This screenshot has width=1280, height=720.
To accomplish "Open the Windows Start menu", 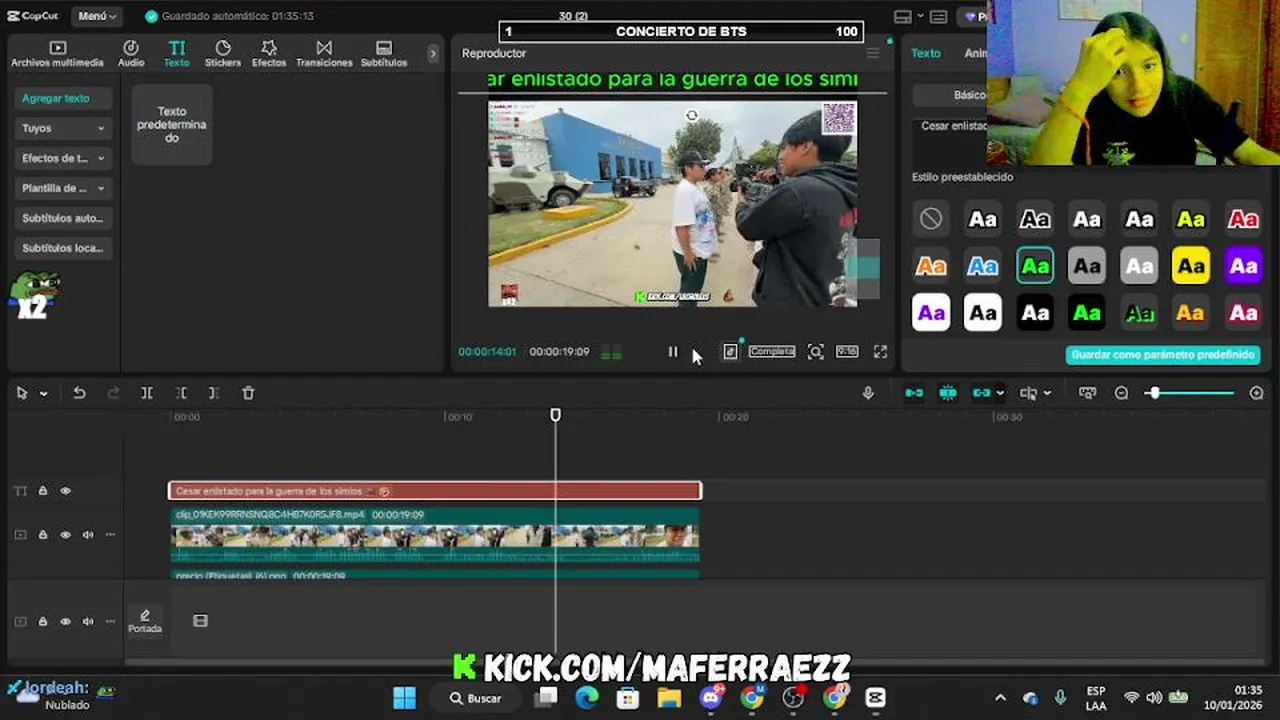I will (404, 698).
